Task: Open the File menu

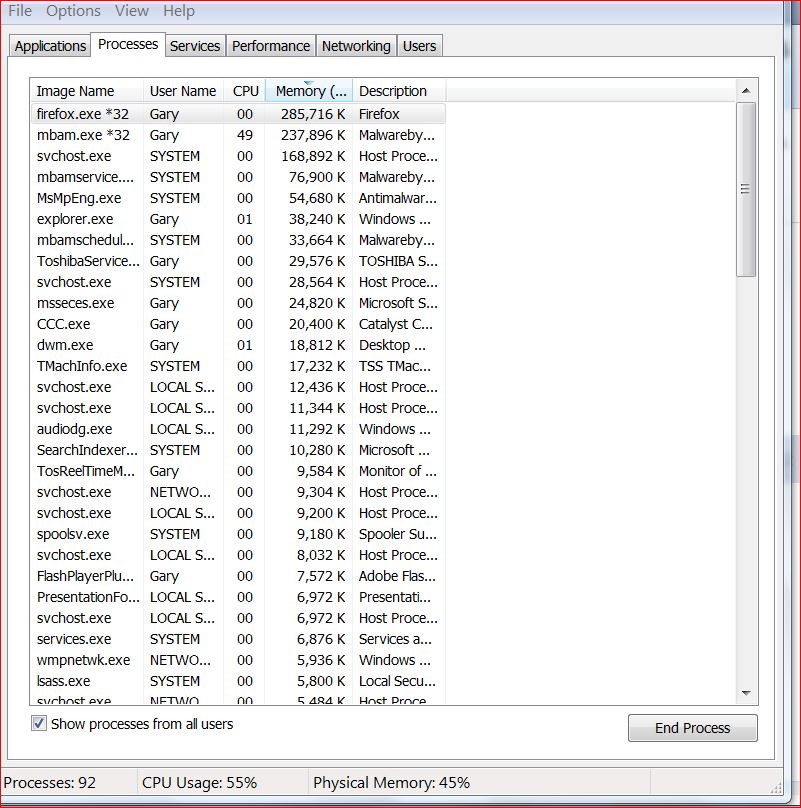Action: 20,11
